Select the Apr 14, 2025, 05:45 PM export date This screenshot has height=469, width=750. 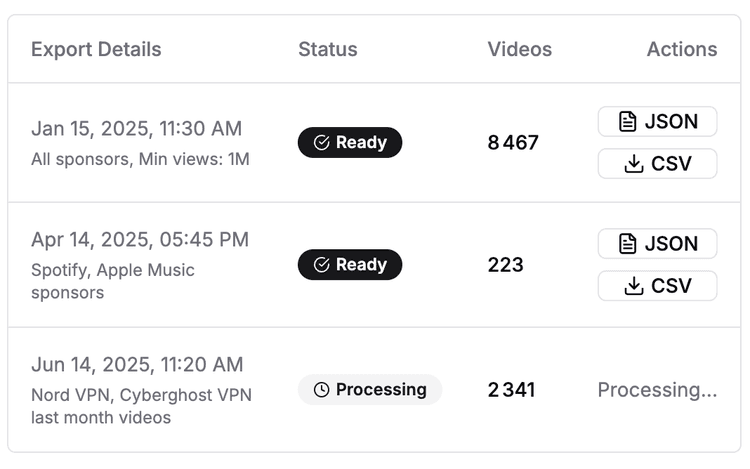140,240
